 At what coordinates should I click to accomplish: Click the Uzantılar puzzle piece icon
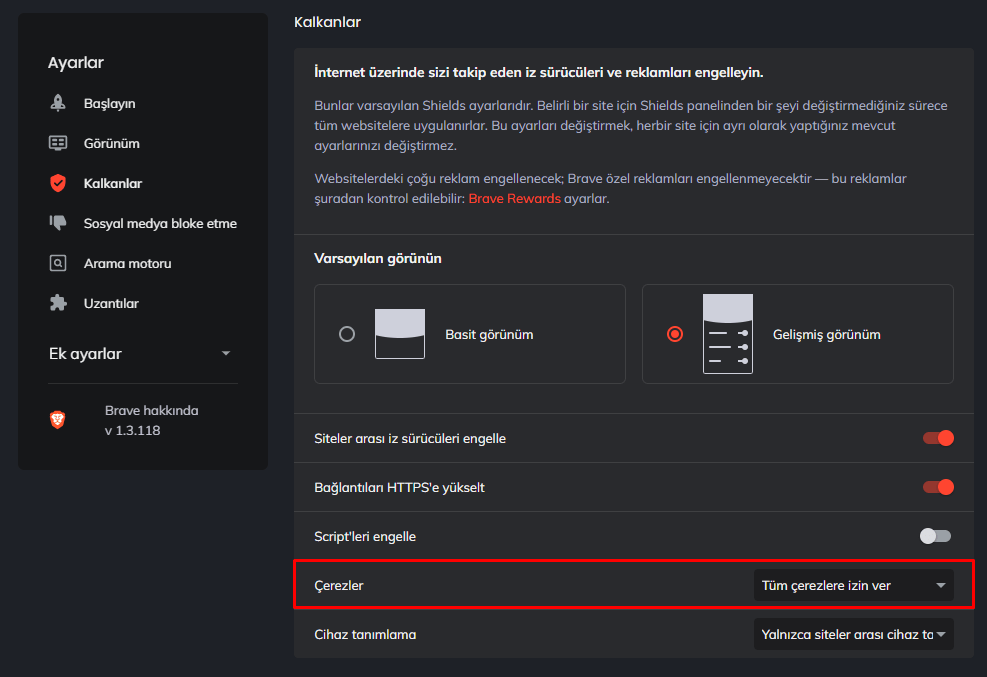[x=58, y=303]
